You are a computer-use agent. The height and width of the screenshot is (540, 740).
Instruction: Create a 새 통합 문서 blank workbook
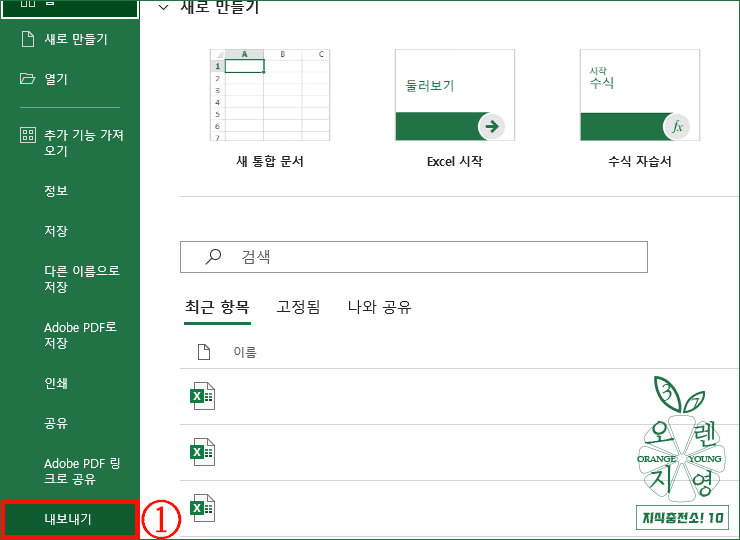tap(269, 95)
